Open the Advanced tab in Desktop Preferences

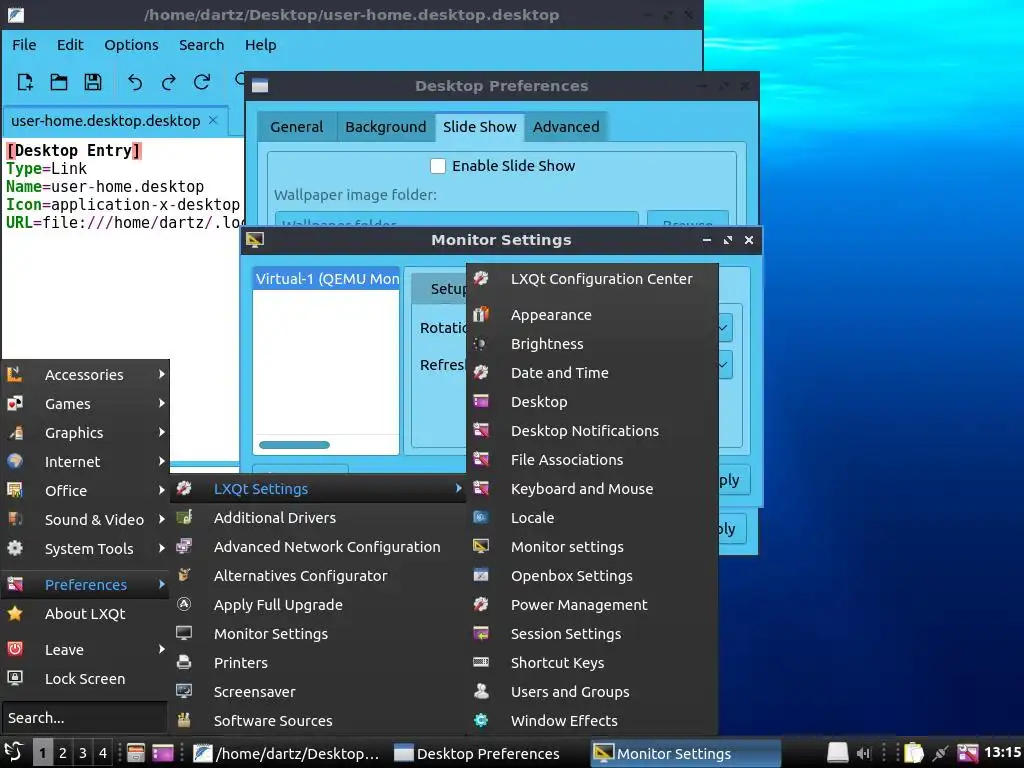(566, 127)
